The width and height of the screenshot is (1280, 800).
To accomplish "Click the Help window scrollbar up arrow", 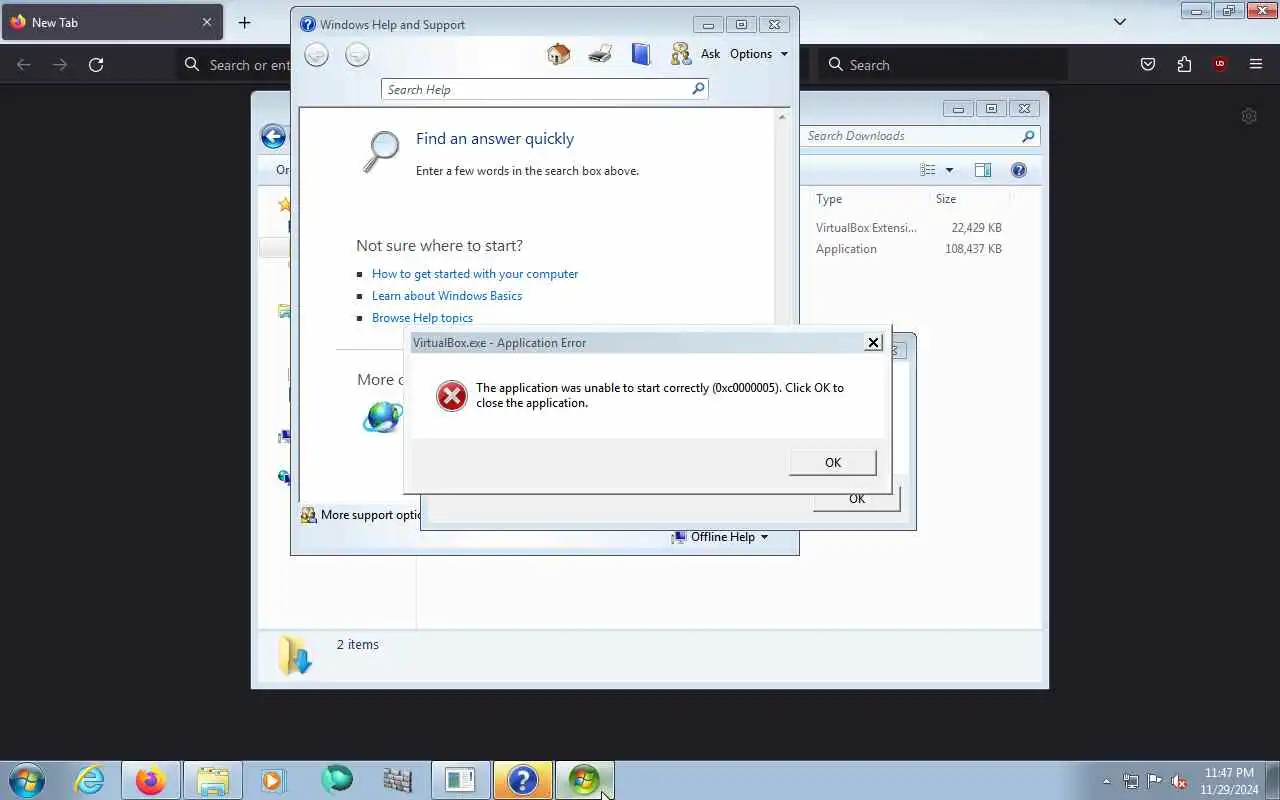I will coord(782,117).
